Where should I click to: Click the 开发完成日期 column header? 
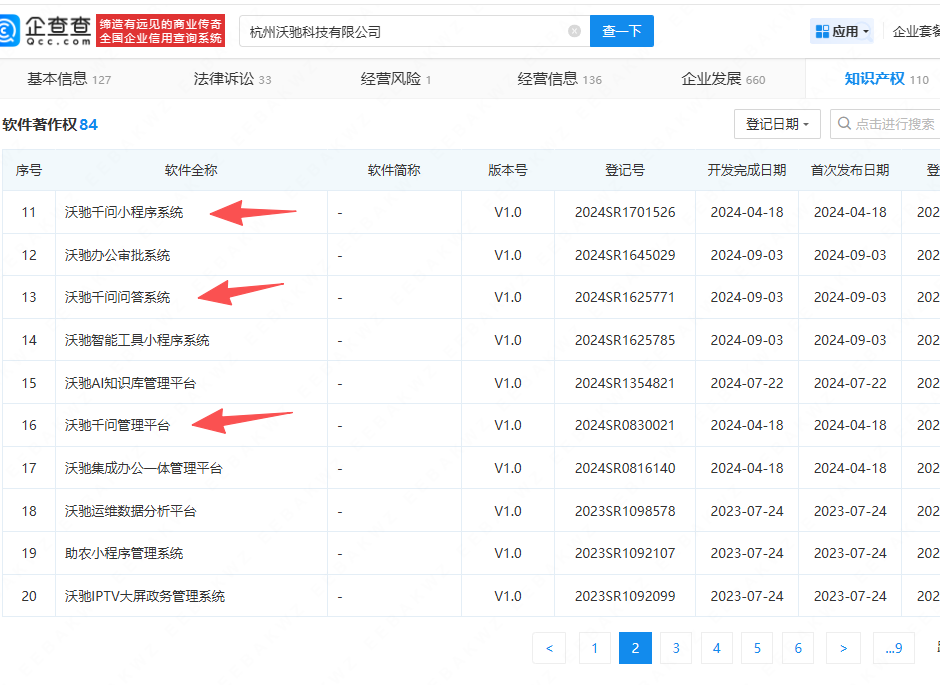(x=747, y=170)
